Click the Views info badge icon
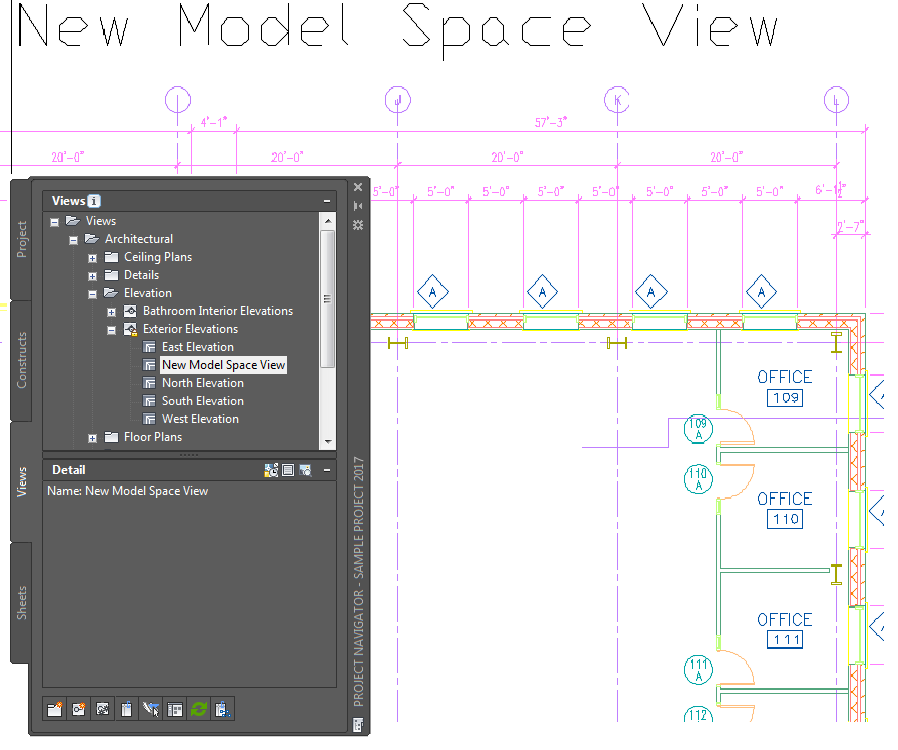 [94, 201]
